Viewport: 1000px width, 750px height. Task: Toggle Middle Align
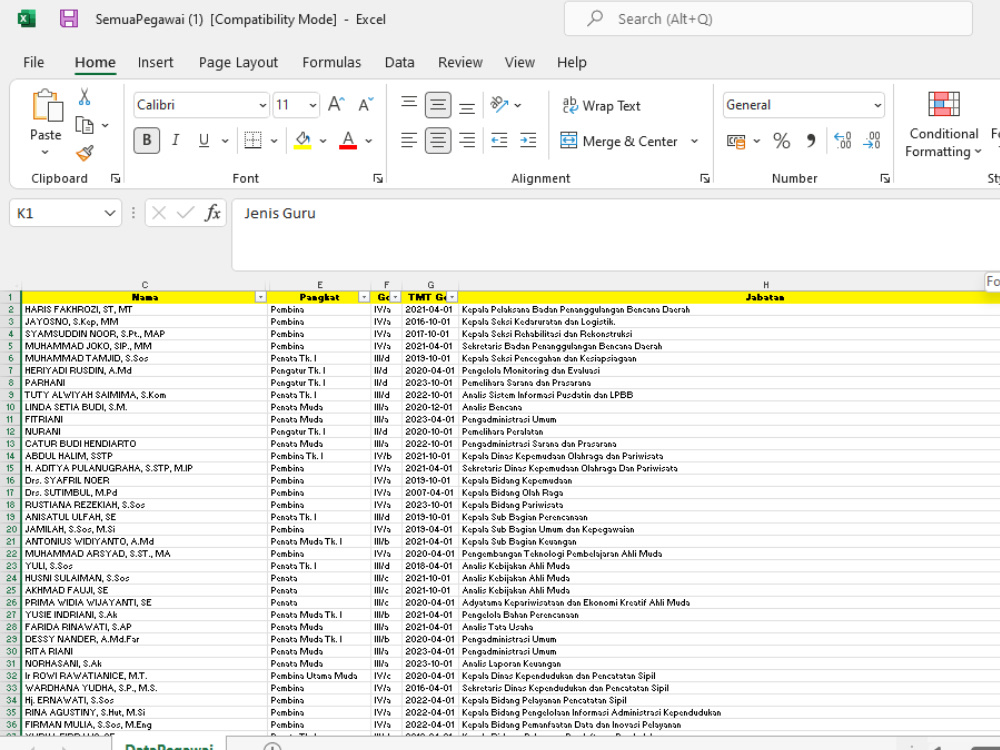click(438, 105)
